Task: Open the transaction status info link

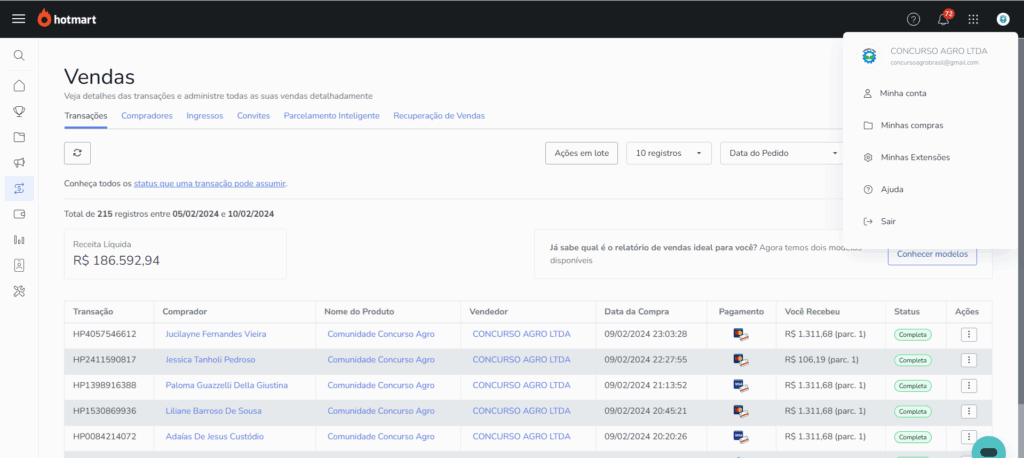Action: (x=210, y=184)
